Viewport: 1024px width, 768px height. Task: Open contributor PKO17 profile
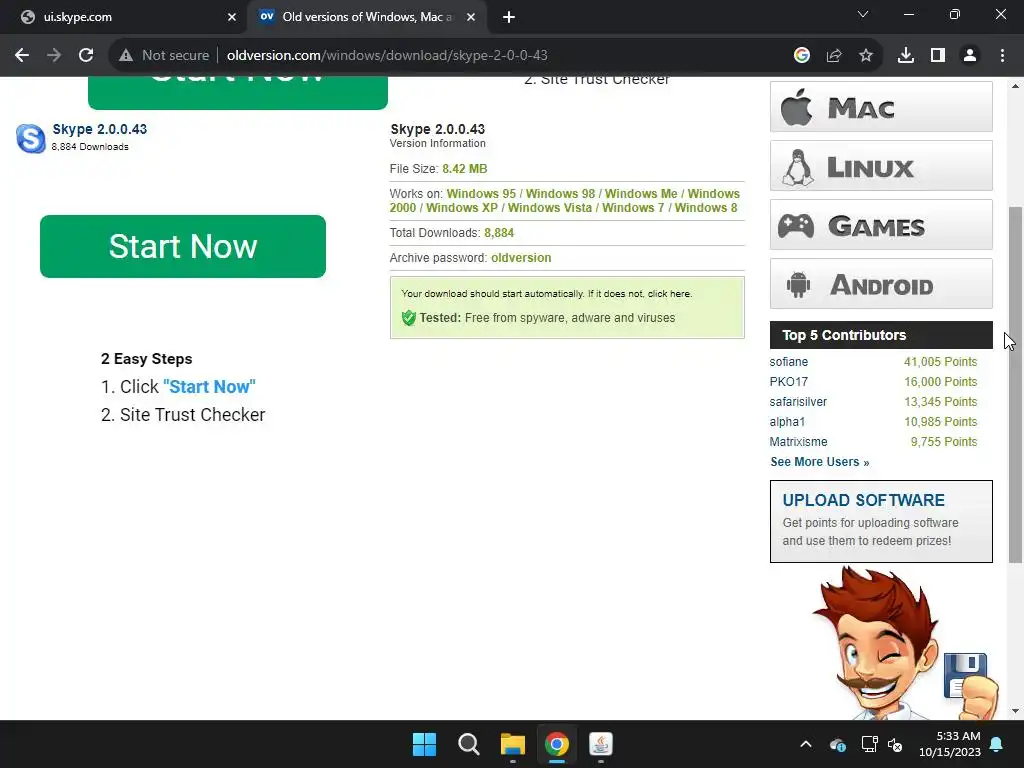[x=789, y=381]
